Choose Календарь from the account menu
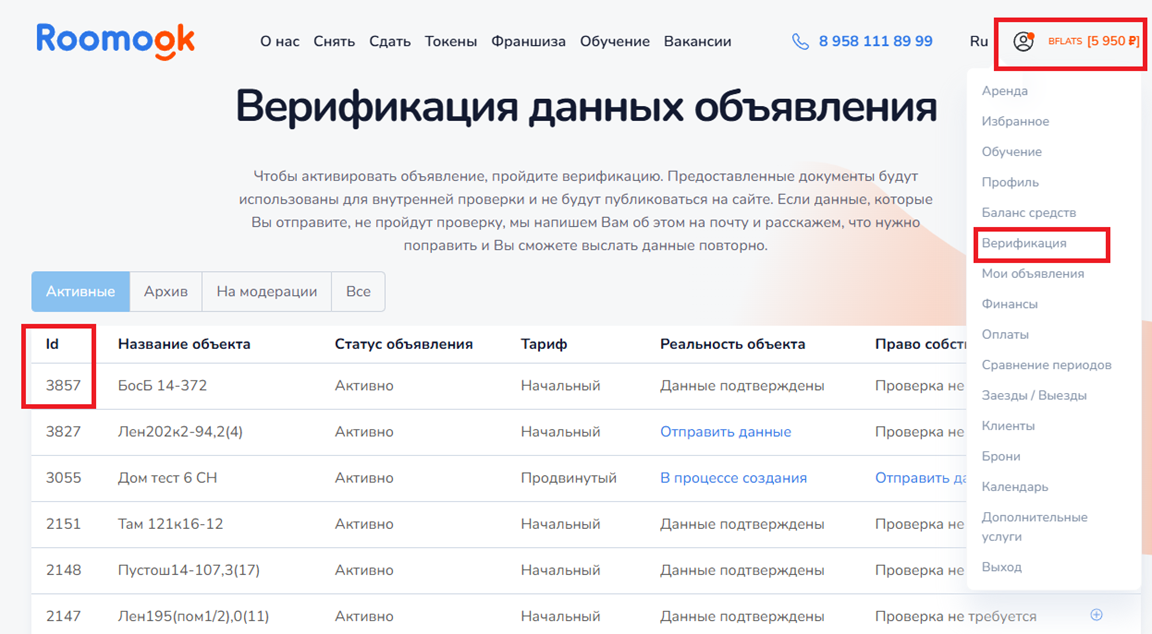The image size is (1152, 634). tap(1014, 487)
